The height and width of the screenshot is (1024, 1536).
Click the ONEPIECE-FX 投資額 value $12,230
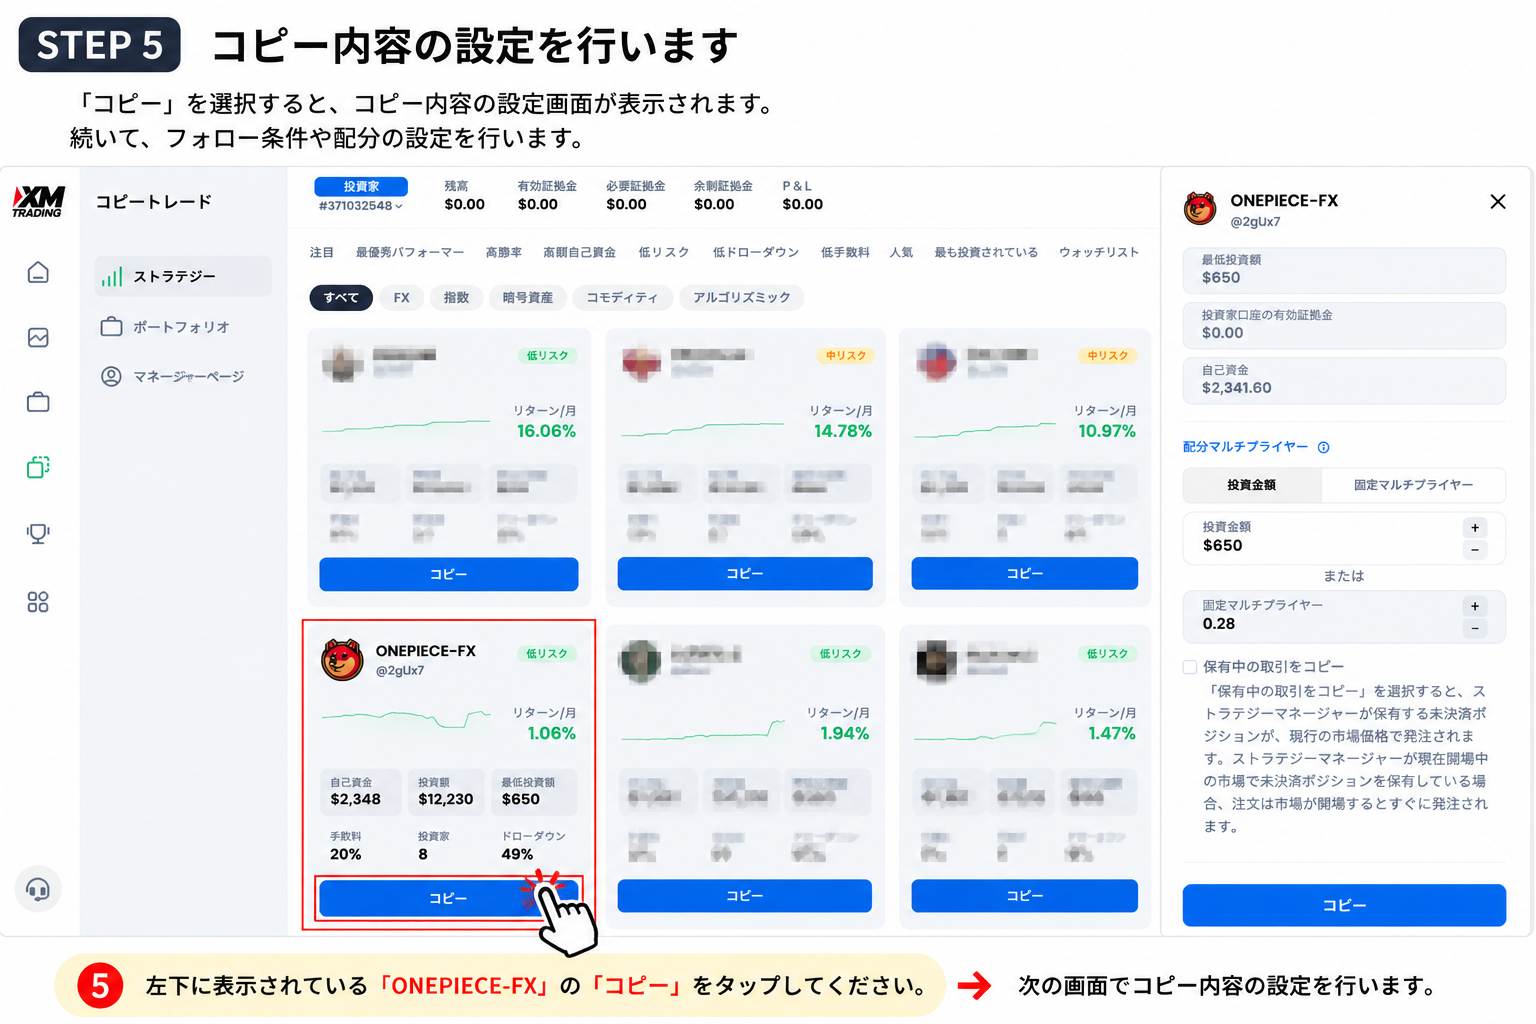click(x=446, y=799)
